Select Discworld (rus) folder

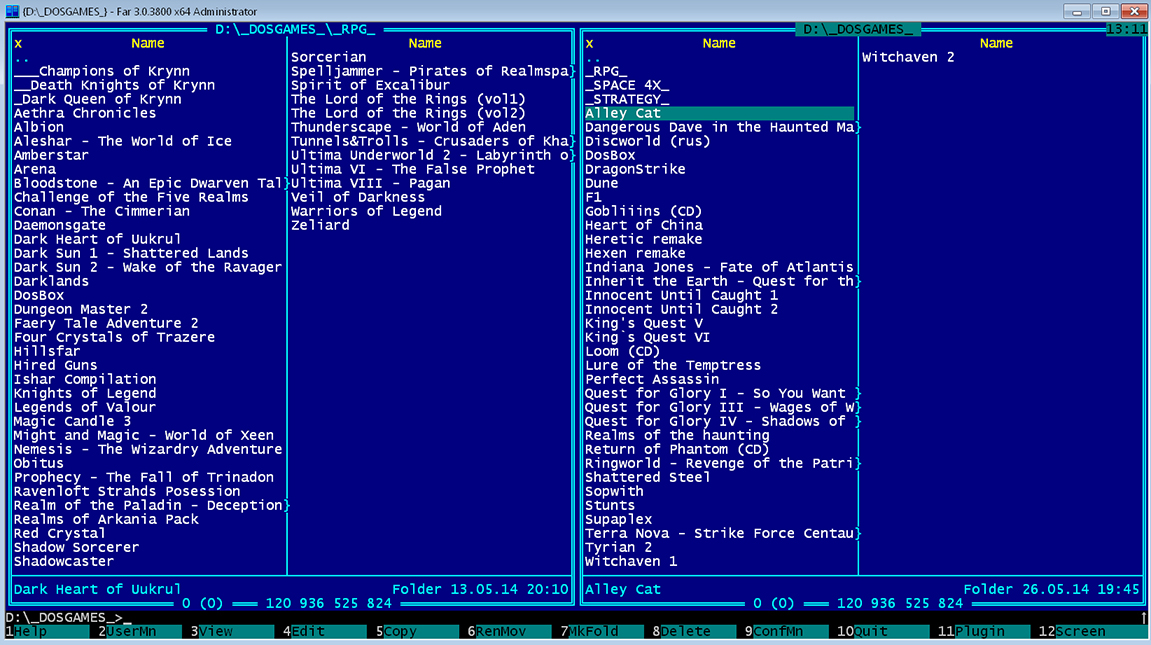point(647,141)
